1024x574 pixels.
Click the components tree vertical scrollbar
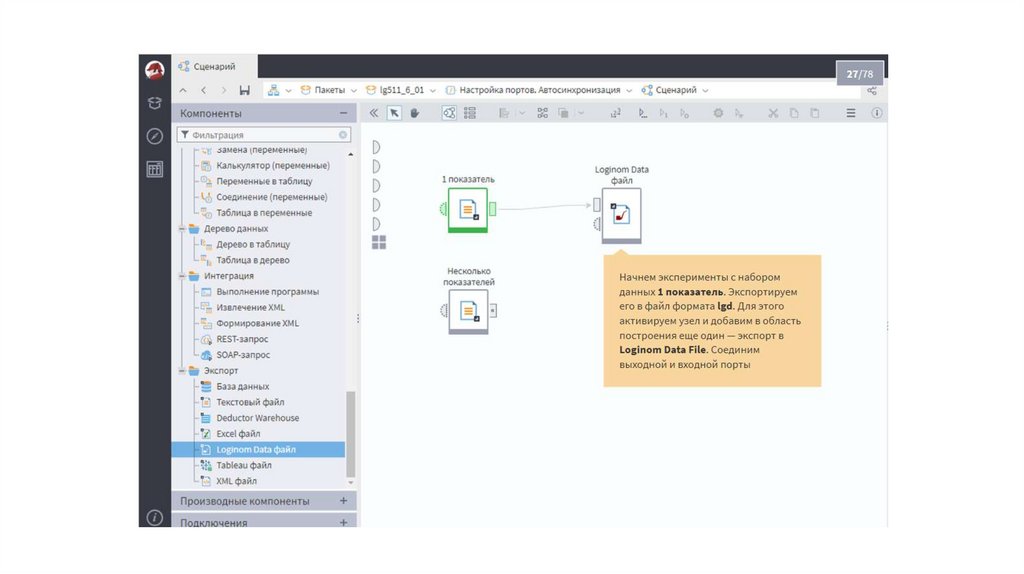pos(350,430)
